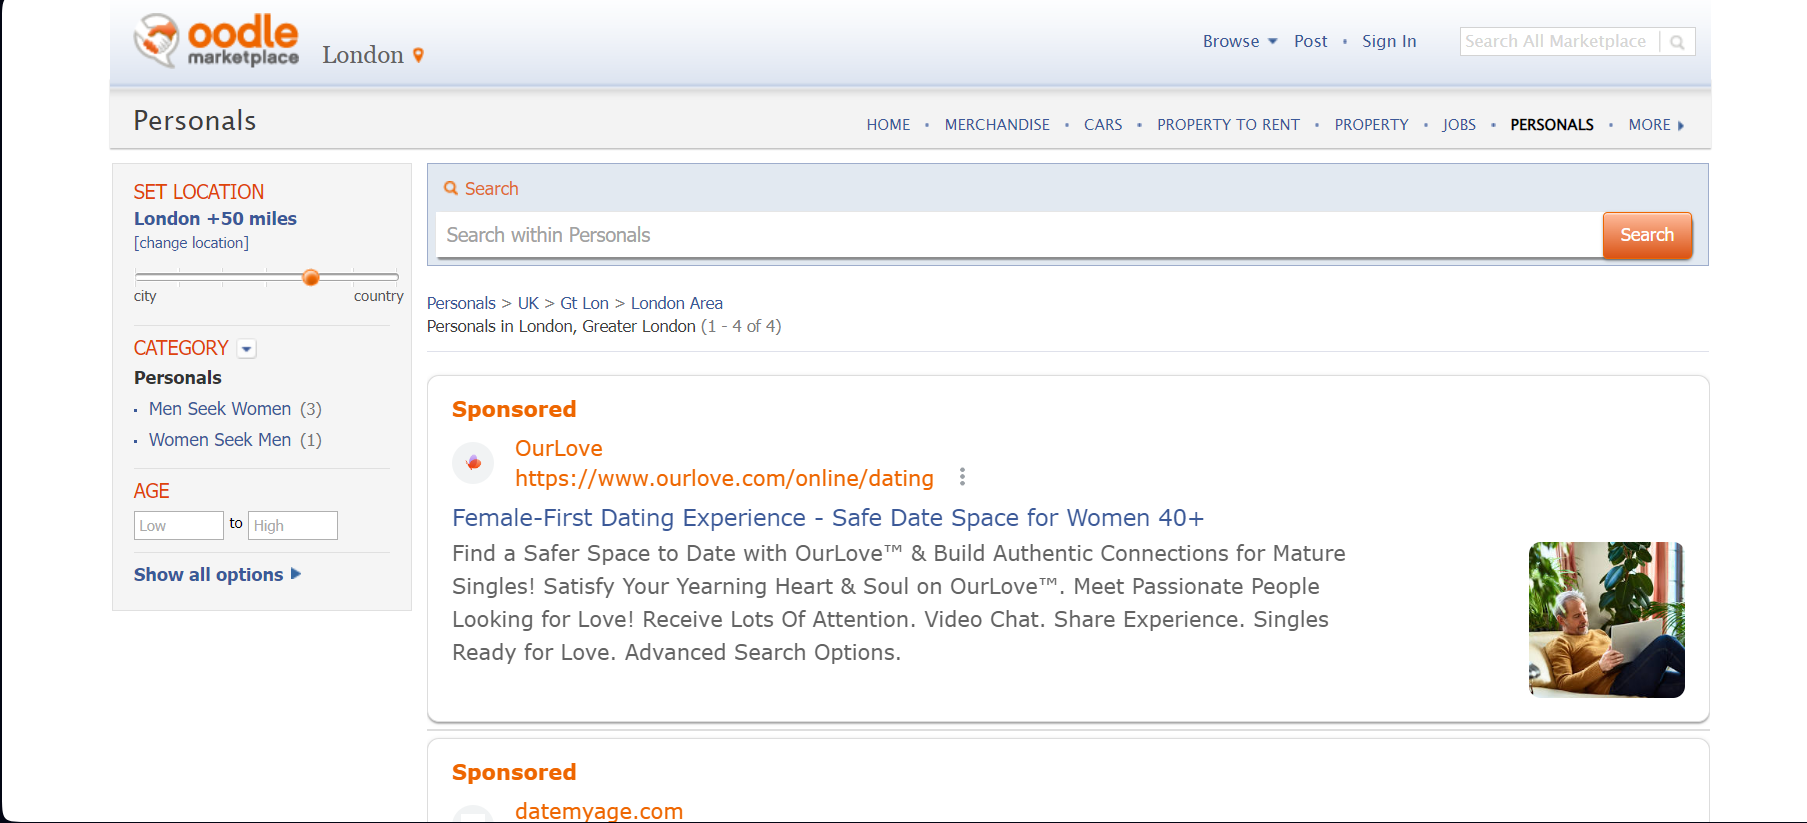
Task: Click the Personals page heading
Action: (x=195, y=121)
